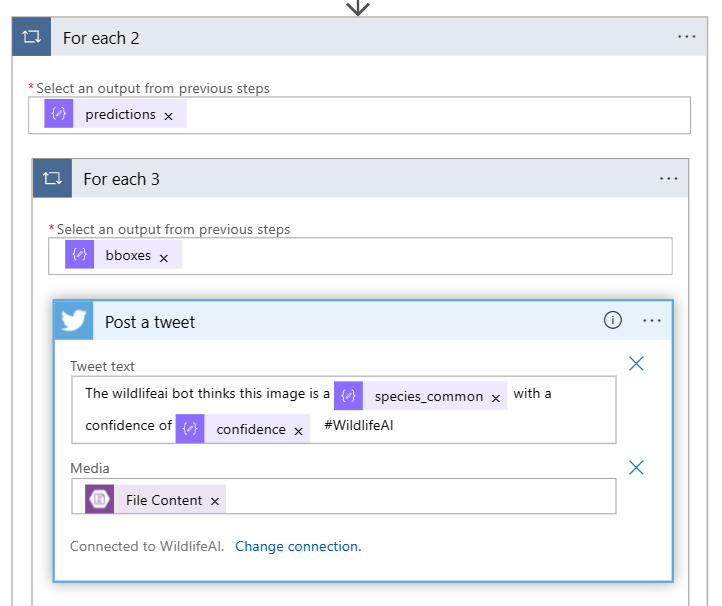Viewport: 722px width, 606px height.
Task: Clear the Tweet text parameter
Action: tap(636, 364)
